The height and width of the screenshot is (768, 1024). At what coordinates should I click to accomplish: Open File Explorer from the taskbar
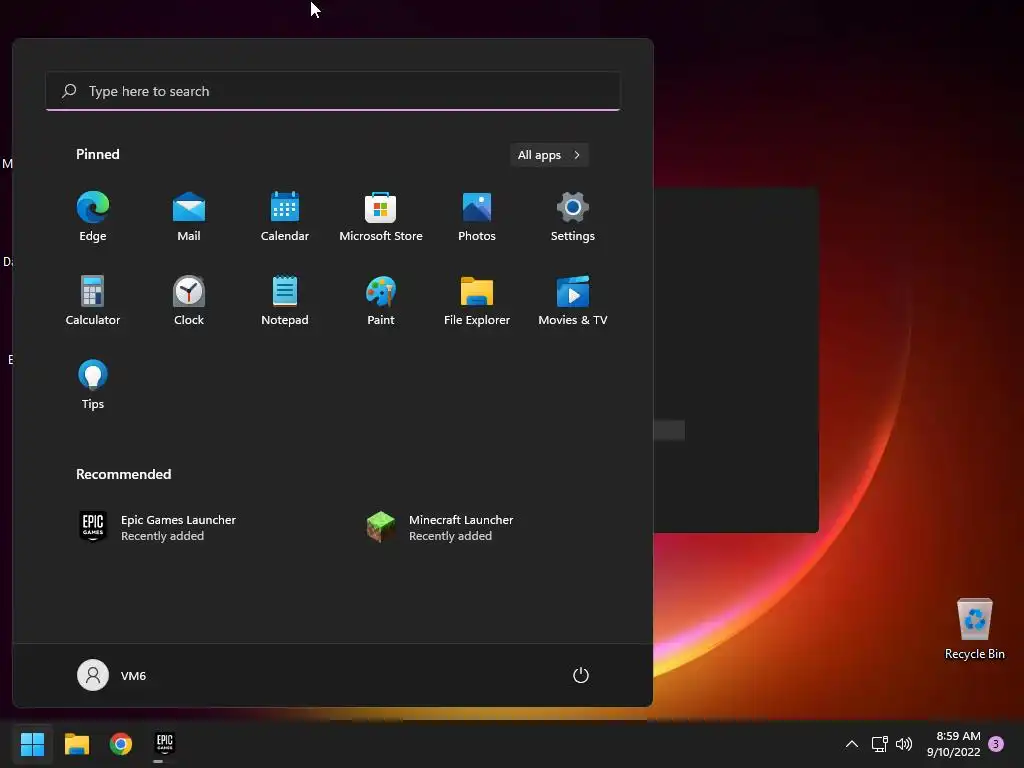[x=76, y=744]
